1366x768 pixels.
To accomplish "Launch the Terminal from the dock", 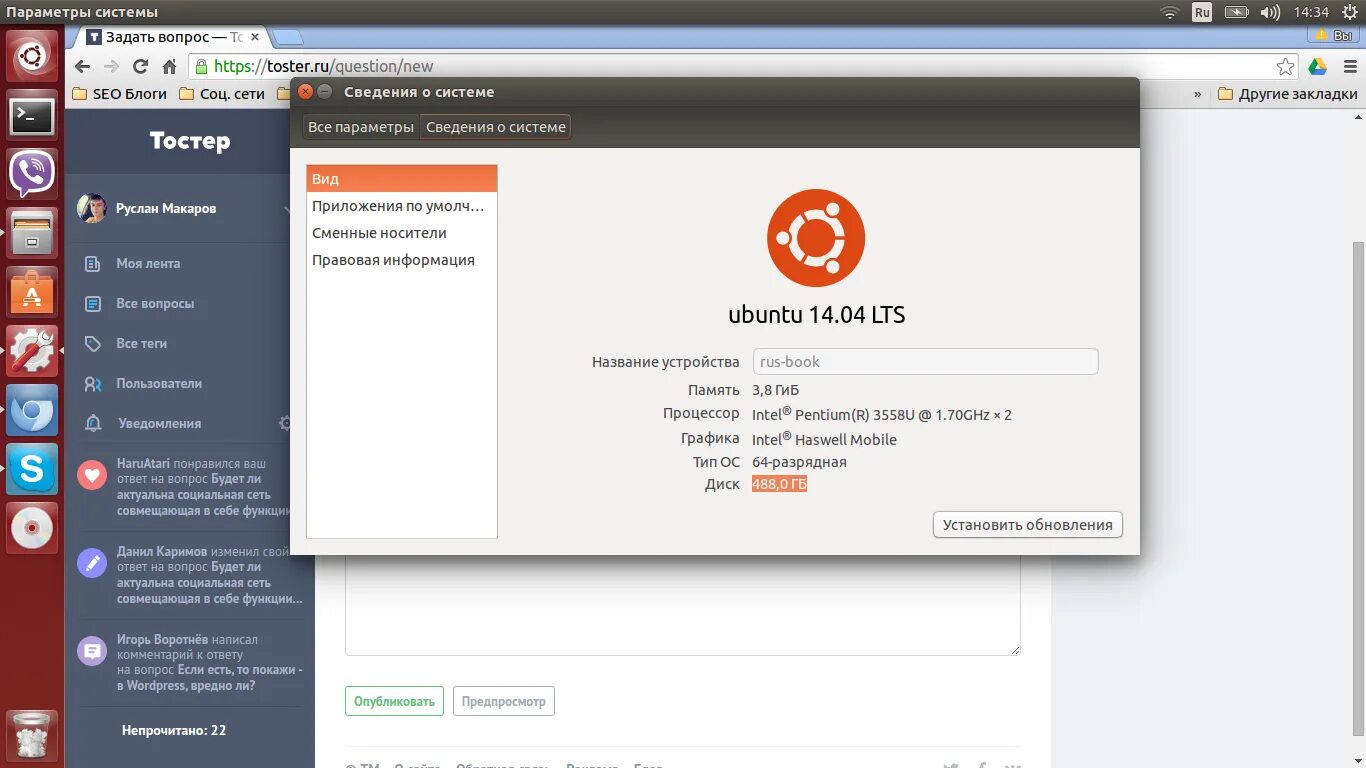I will (x=33, y=116).
